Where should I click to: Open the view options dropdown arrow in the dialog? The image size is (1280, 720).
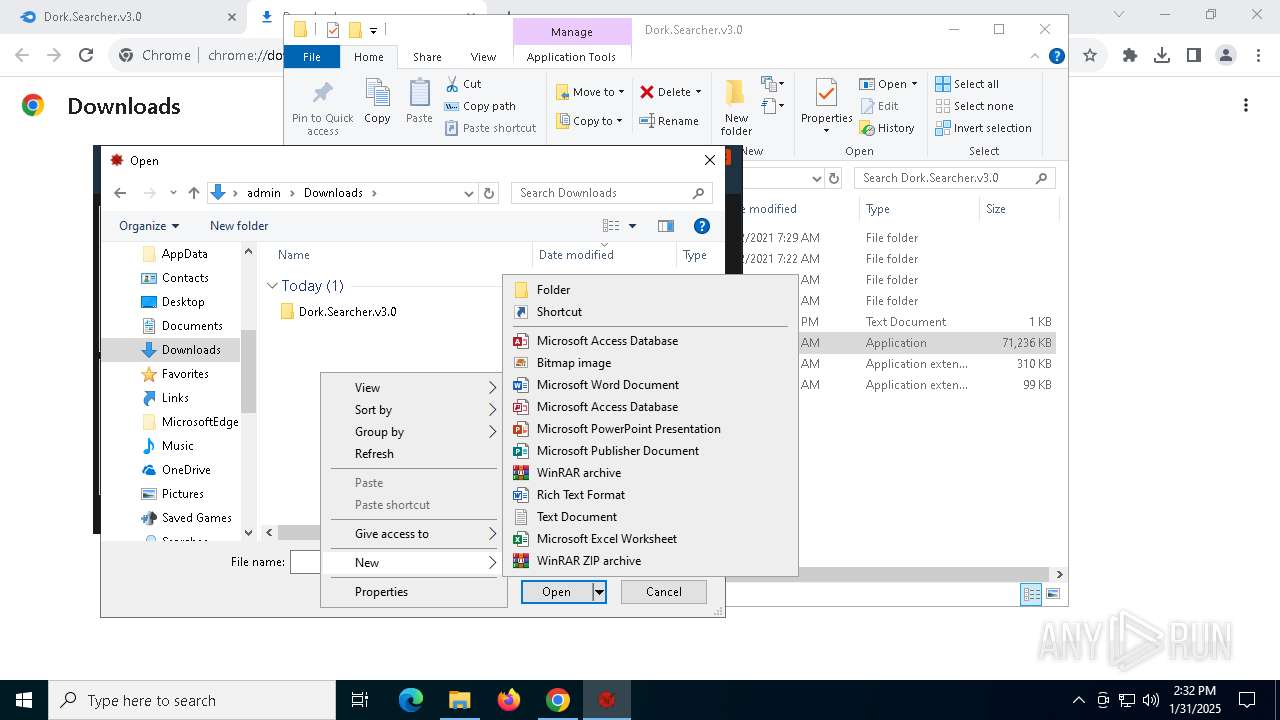pos(632,226)
